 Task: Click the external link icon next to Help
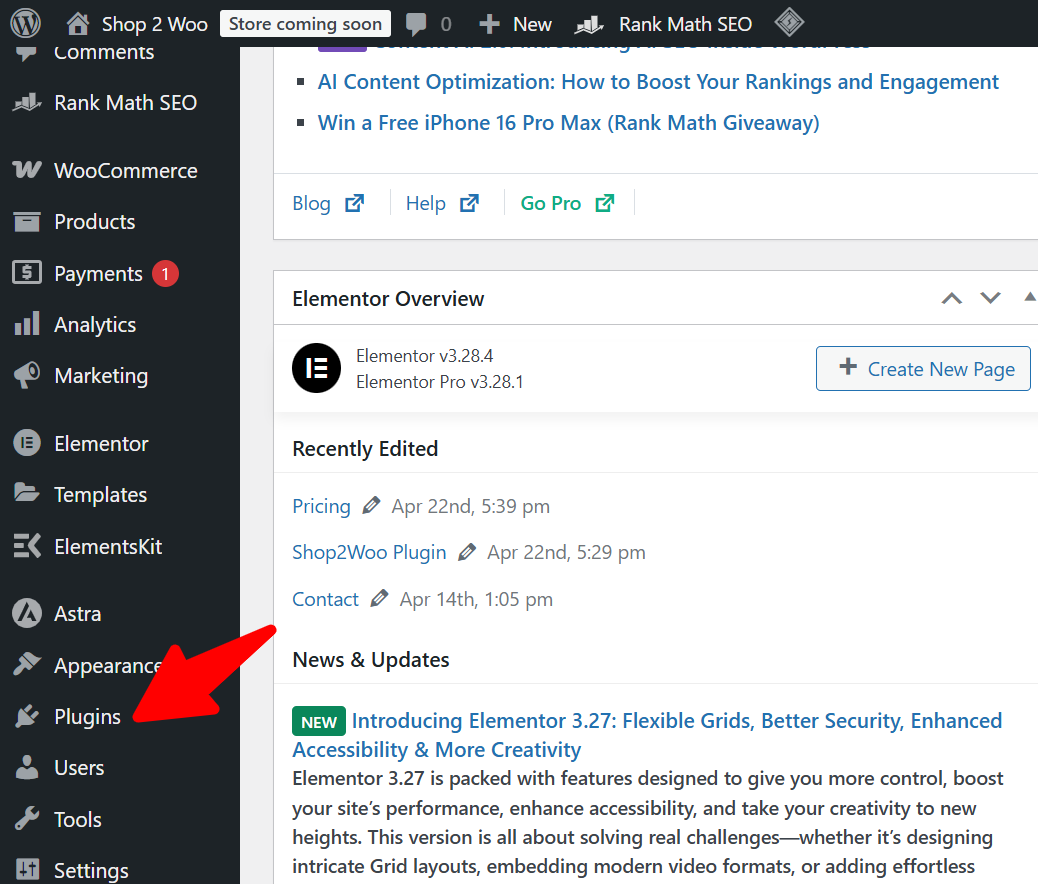[469, 203]
